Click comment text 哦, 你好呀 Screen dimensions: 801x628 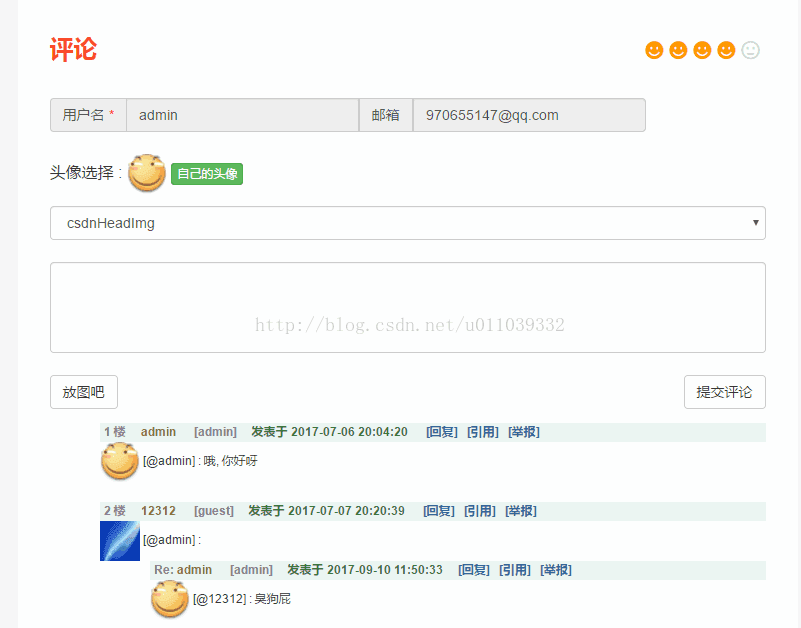coord(230,461)
